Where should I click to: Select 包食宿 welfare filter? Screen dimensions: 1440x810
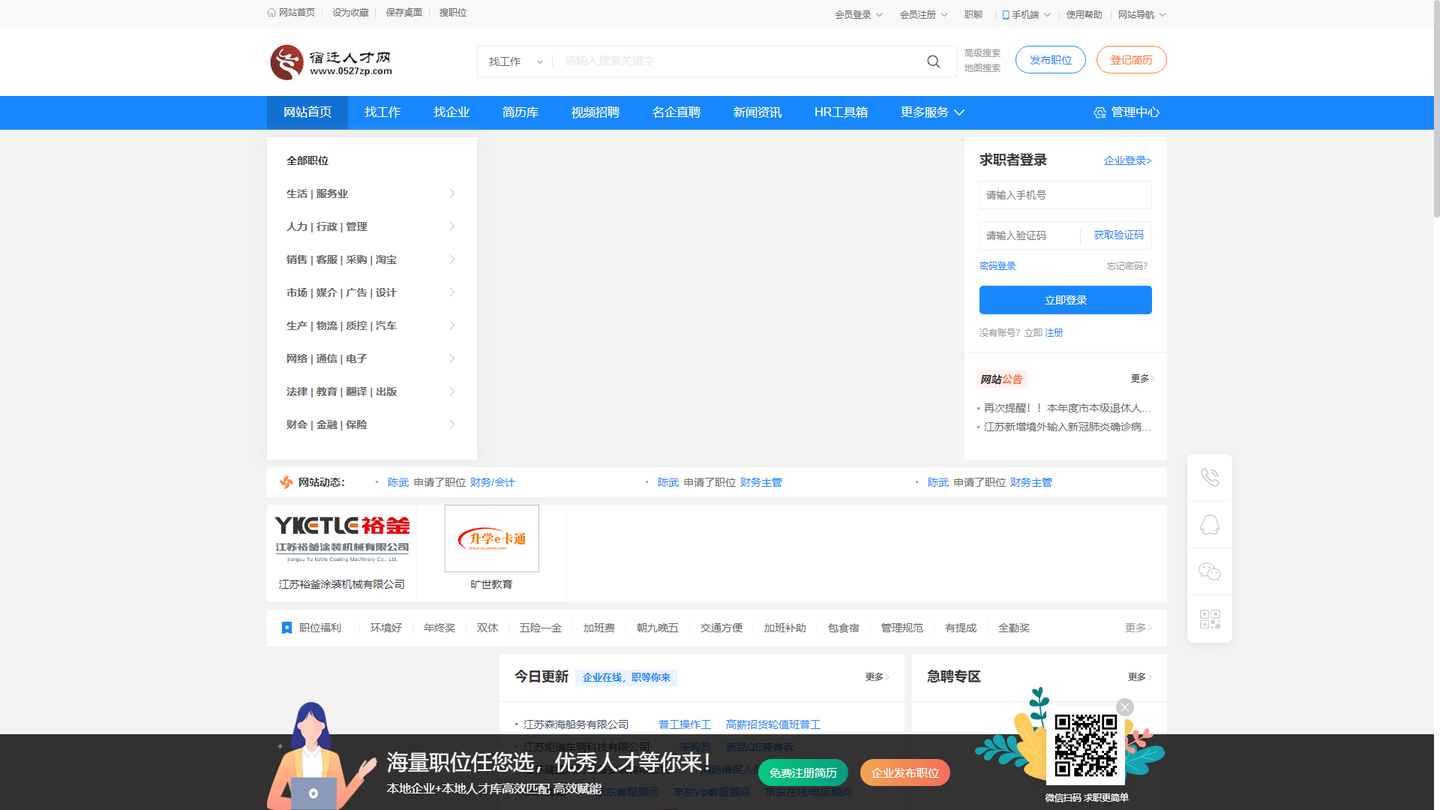(x=843, y=628)
